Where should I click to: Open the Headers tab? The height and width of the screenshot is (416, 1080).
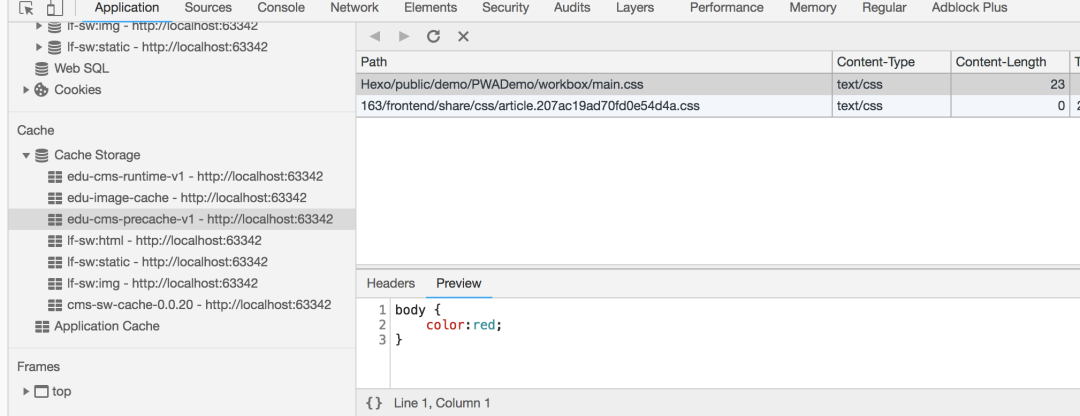pyautogui.click(x=390, y=284)
